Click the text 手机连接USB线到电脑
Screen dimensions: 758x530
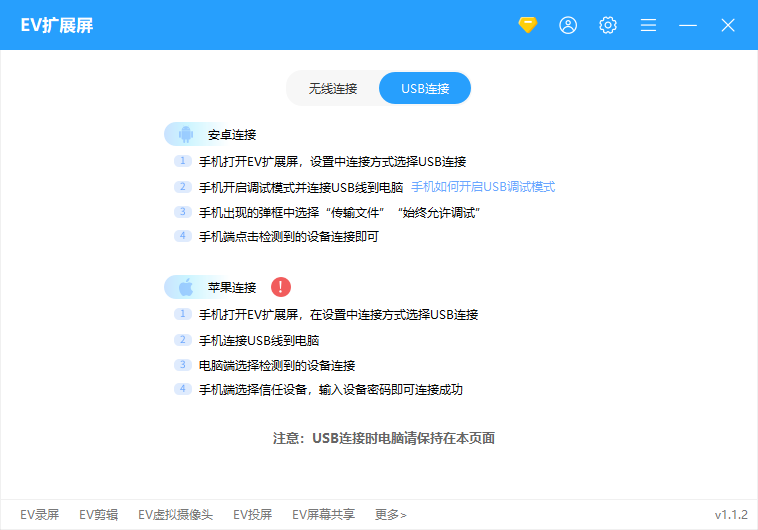(x=259, y=340)
